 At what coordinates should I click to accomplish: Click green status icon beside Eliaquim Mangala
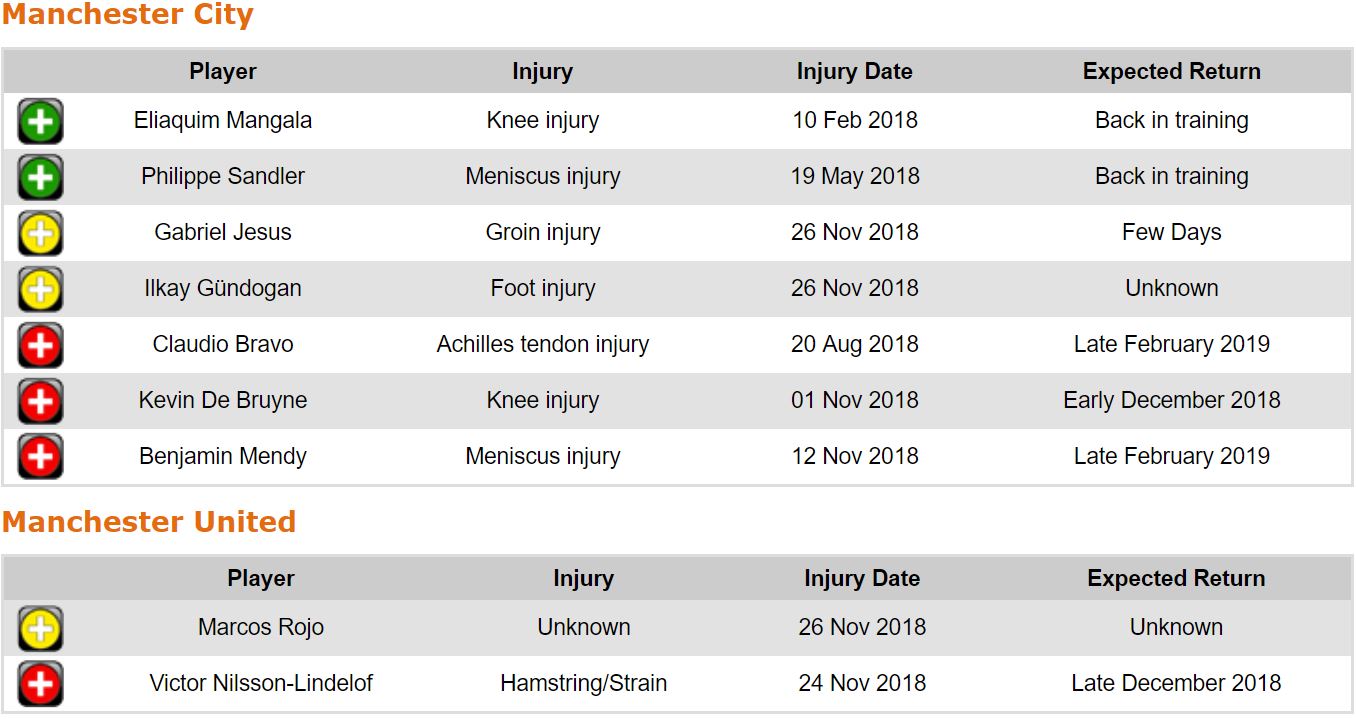40,122
